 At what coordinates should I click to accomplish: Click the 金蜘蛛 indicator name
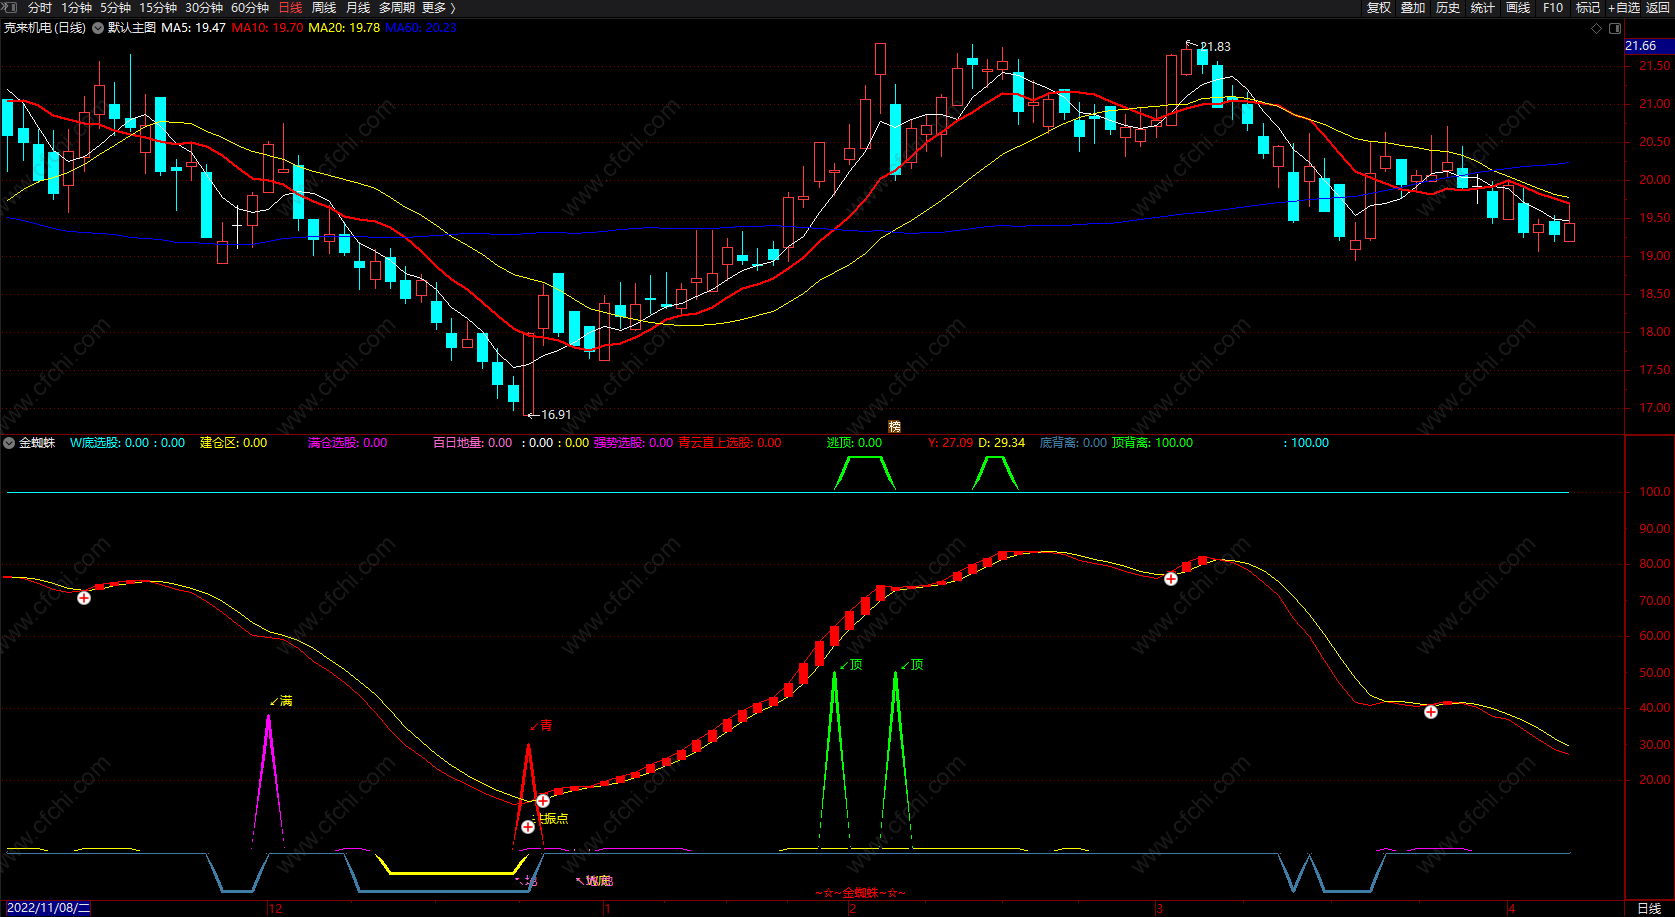coord(37,443)
